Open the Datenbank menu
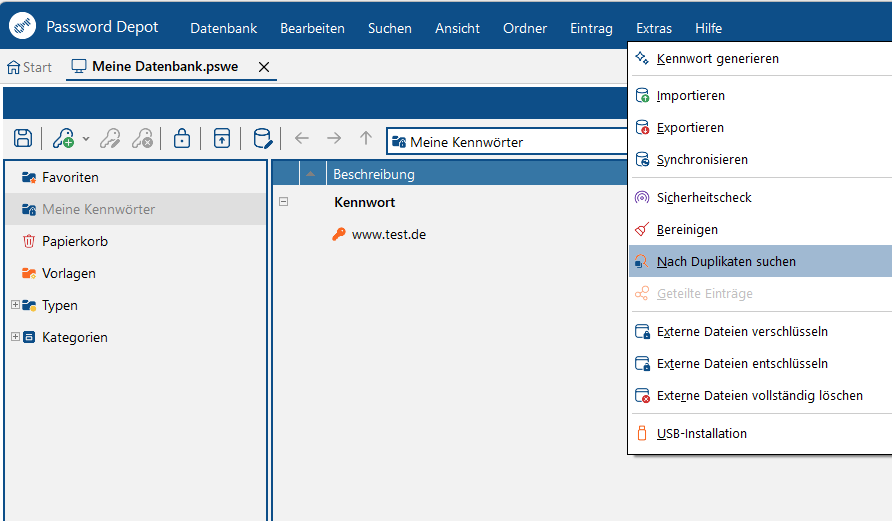892x521 pixels. (x=224, y=28)
